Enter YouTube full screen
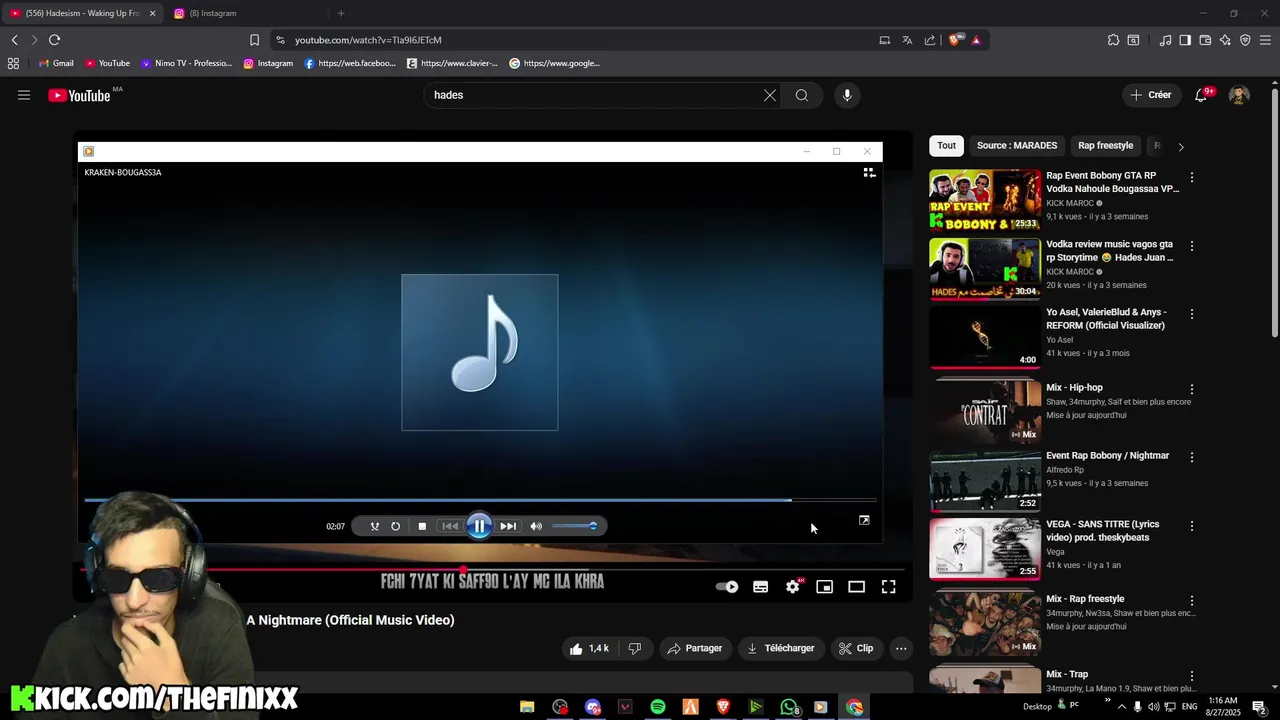Screen dimensions: 1280x720 888,587
